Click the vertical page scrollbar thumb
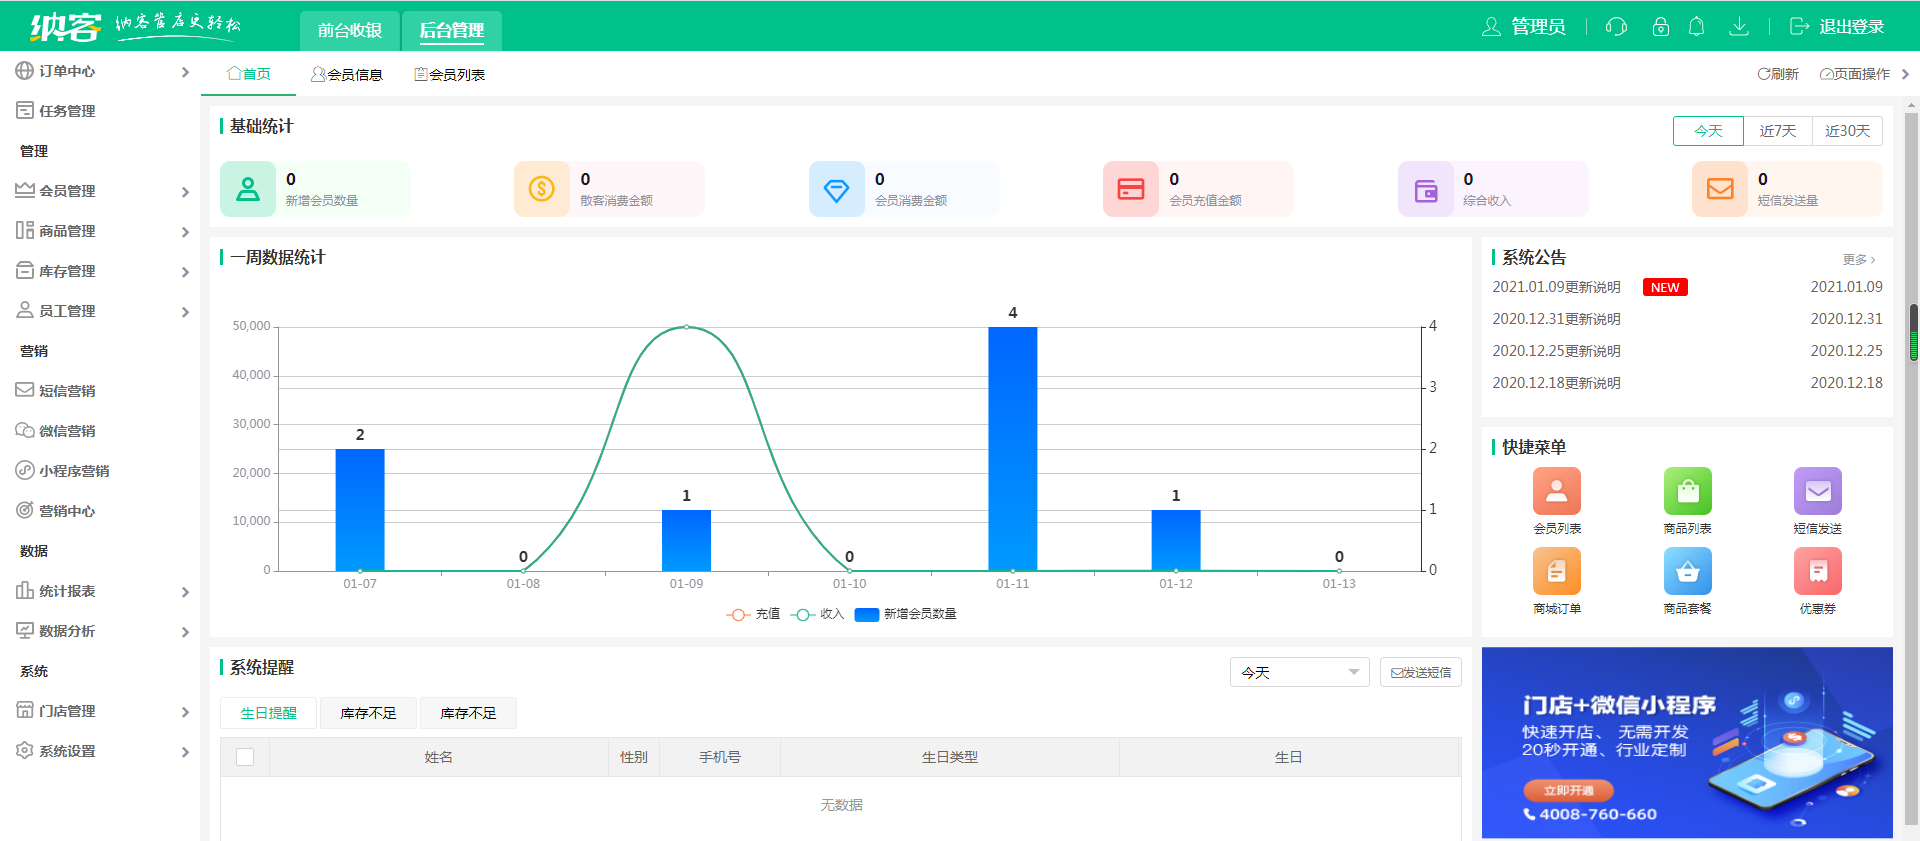 coord(1913,332)
